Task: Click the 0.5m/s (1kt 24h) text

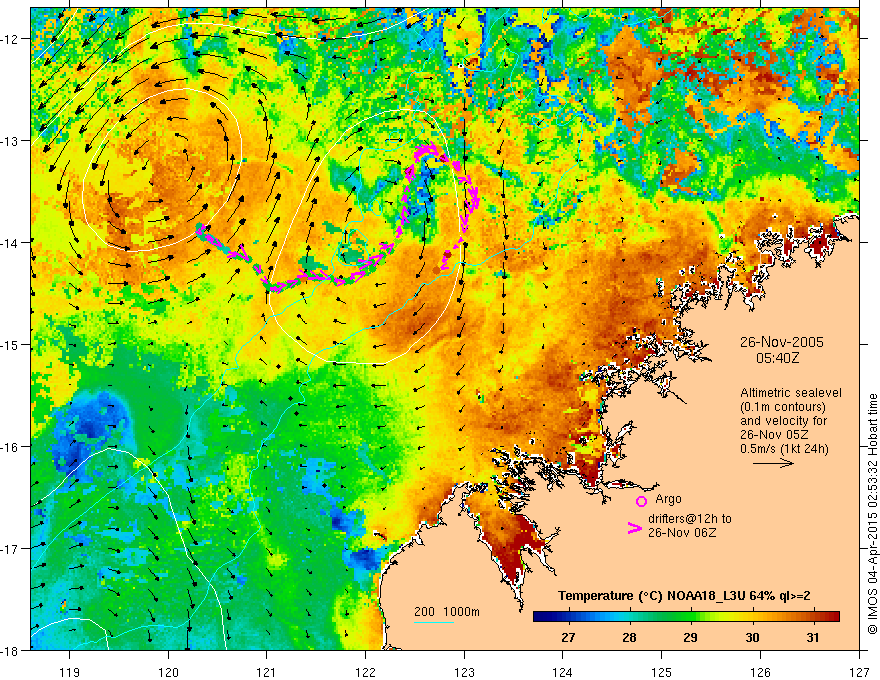Action: [x=784, y=449]
